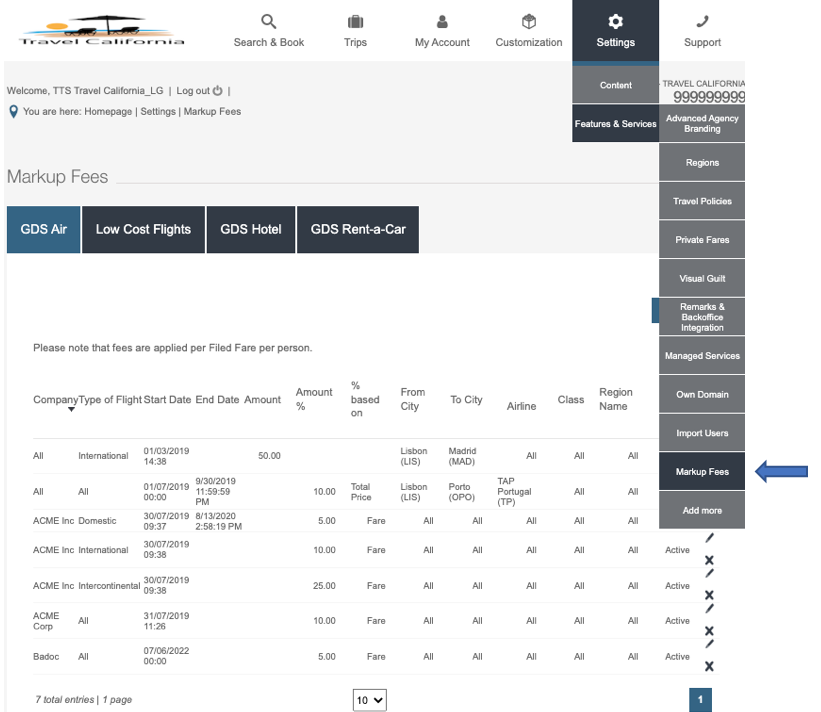Viewport: 821px width, 712px height.
Task: Click the Homepage breadcrumb link
Action: tap(108, 112)
